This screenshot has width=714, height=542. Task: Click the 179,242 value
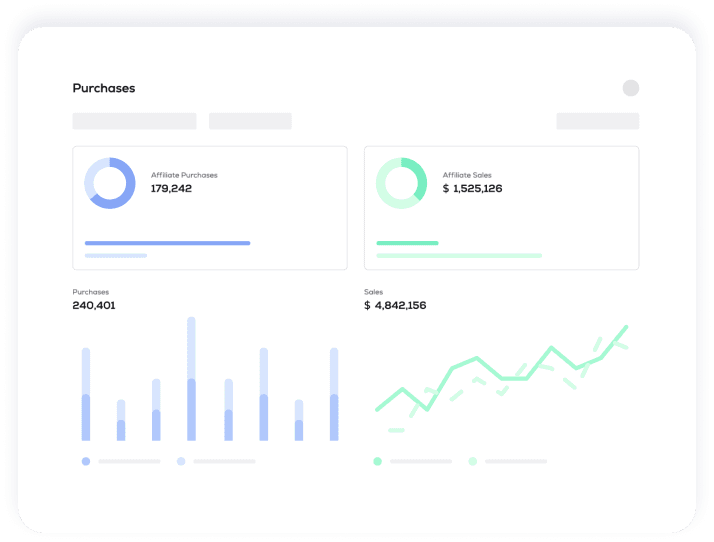pos(171,189)
